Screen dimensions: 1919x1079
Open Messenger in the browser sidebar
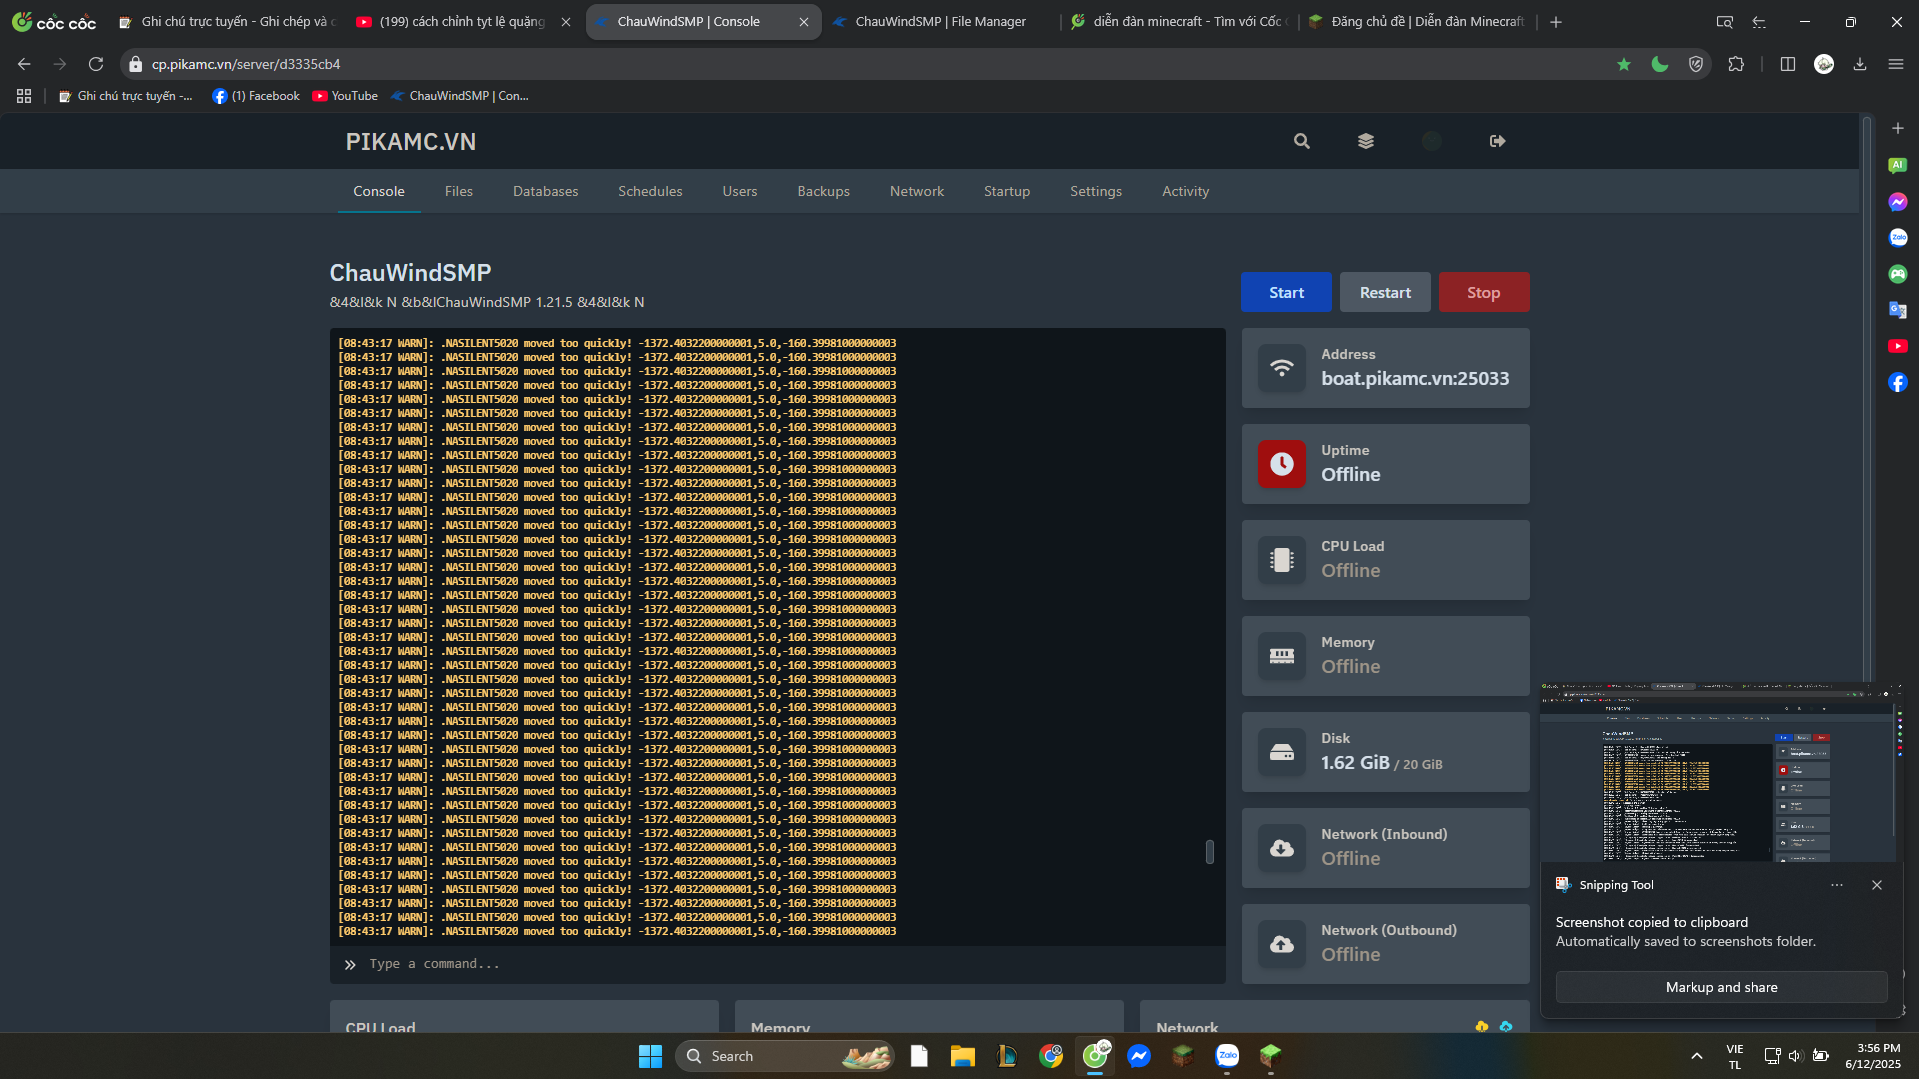click(x=1898, y=202)
